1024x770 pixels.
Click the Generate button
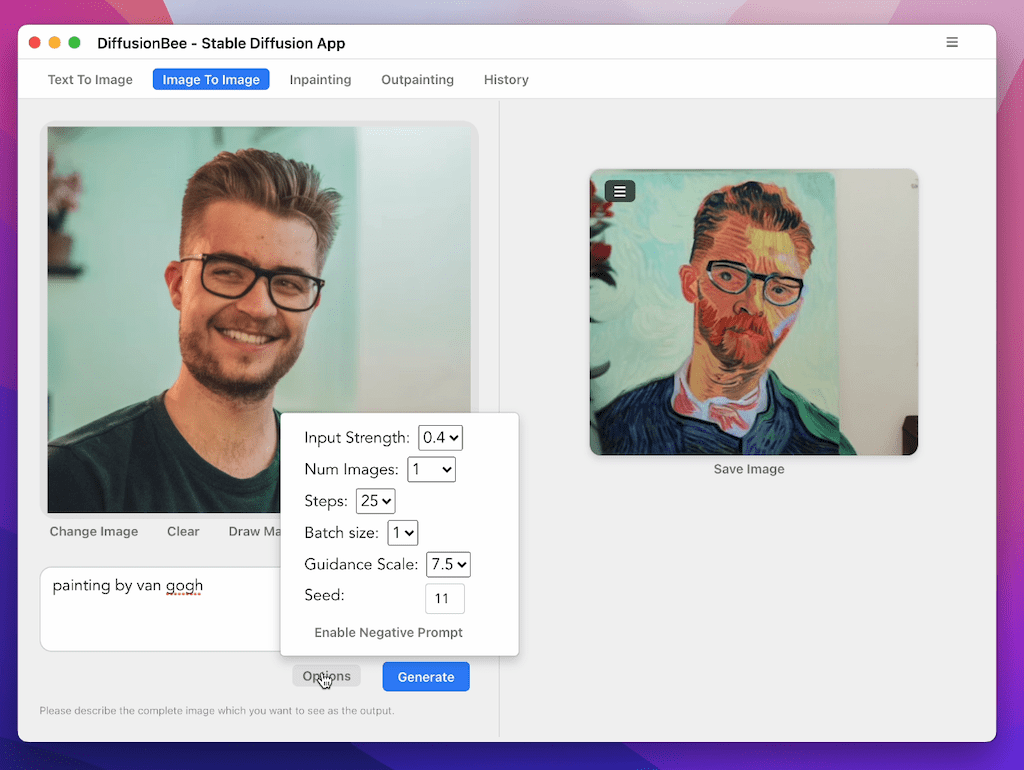(425, 676)
